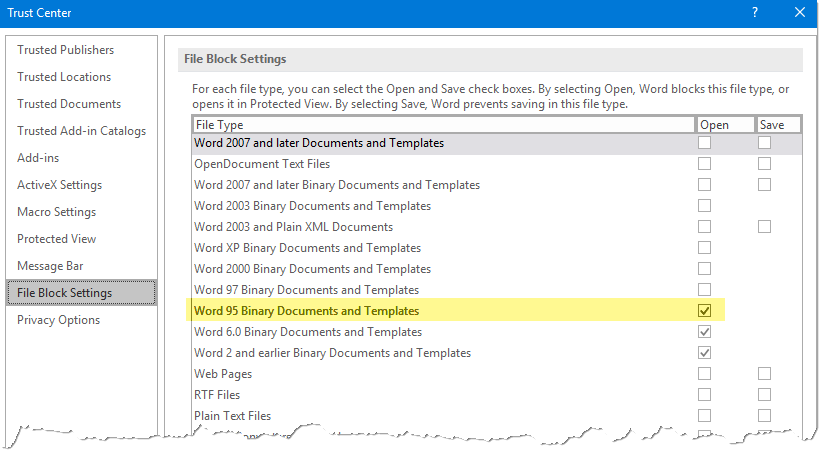Image resolution: width=821 pixels, height=467 pixels.
Task: Check Save for OpenDocument Text Files
Action: point(764,163)
